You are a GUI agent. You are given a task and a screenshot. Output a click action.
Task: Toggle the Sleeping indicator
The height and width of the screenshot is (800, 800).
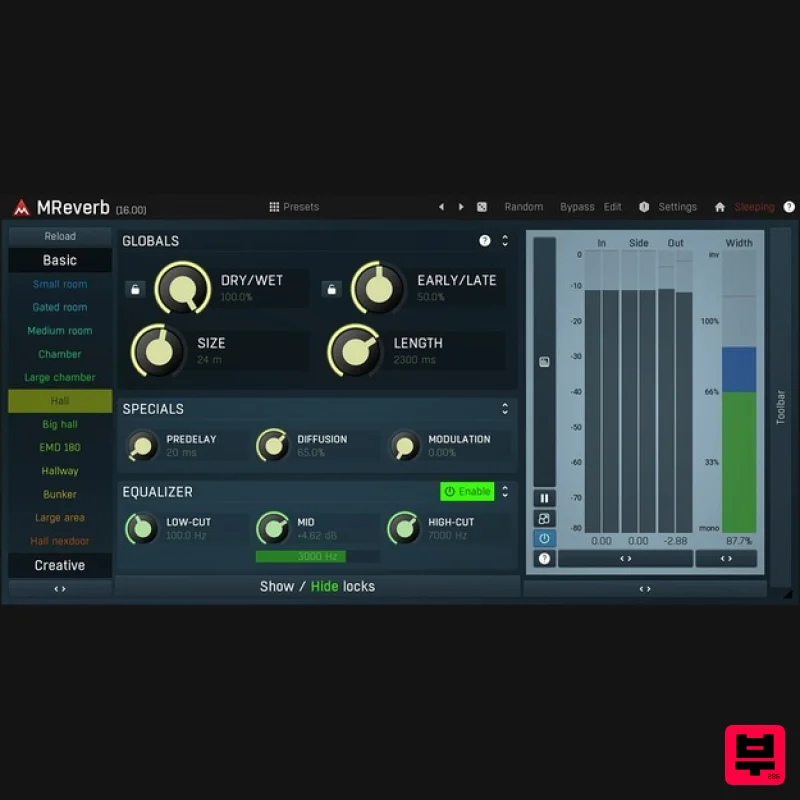coord(753,206)
